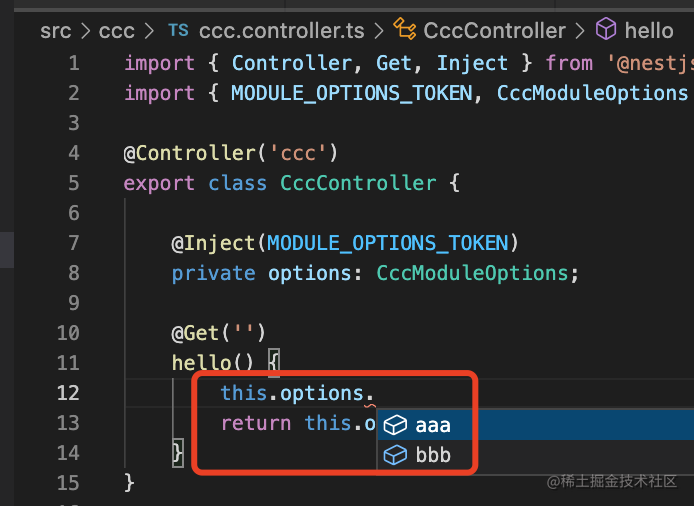Click the property icon beside bbb suggestion
This screenshot has height=506, width=694.
[x=396, y=456]
